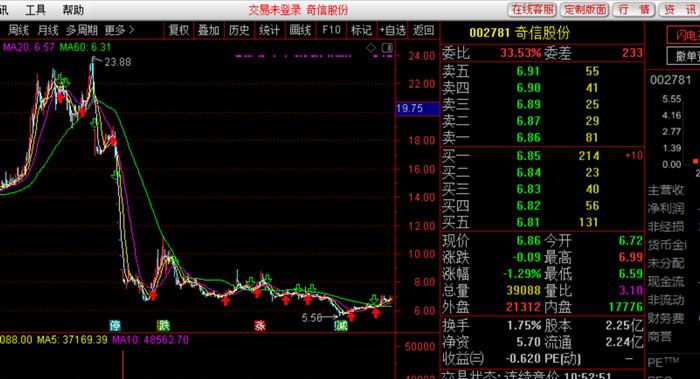Click the diamond icon above the chart
This screenshot has width=700, height=379.
click(371, 47)
